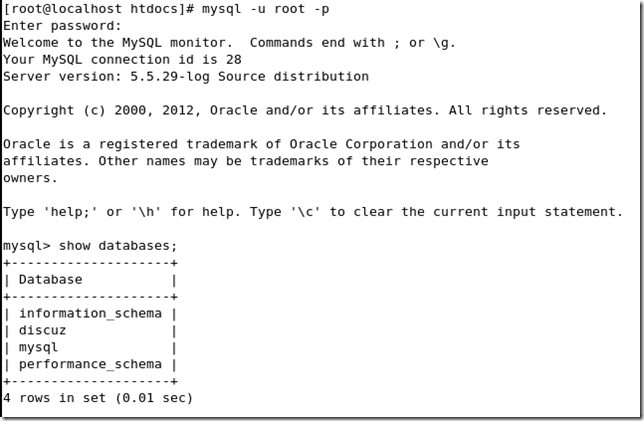The image size is (644, 421).
Task: Click the 'mysql -u root -p' command text
Action: tap(265, 9)
